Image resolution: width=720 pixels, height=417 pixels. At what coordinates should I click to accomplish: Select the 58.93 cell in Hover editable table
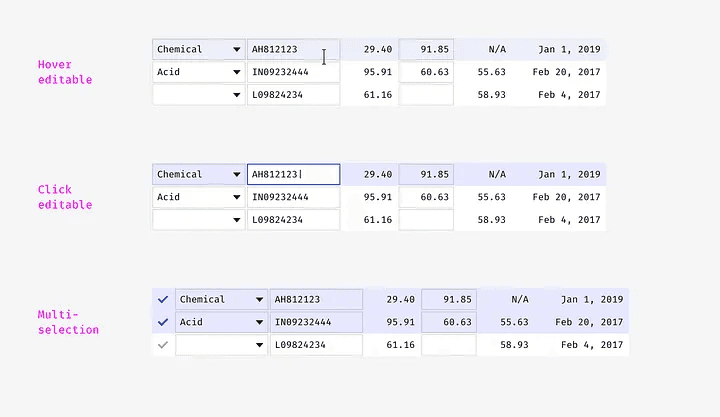click(492, 95)
